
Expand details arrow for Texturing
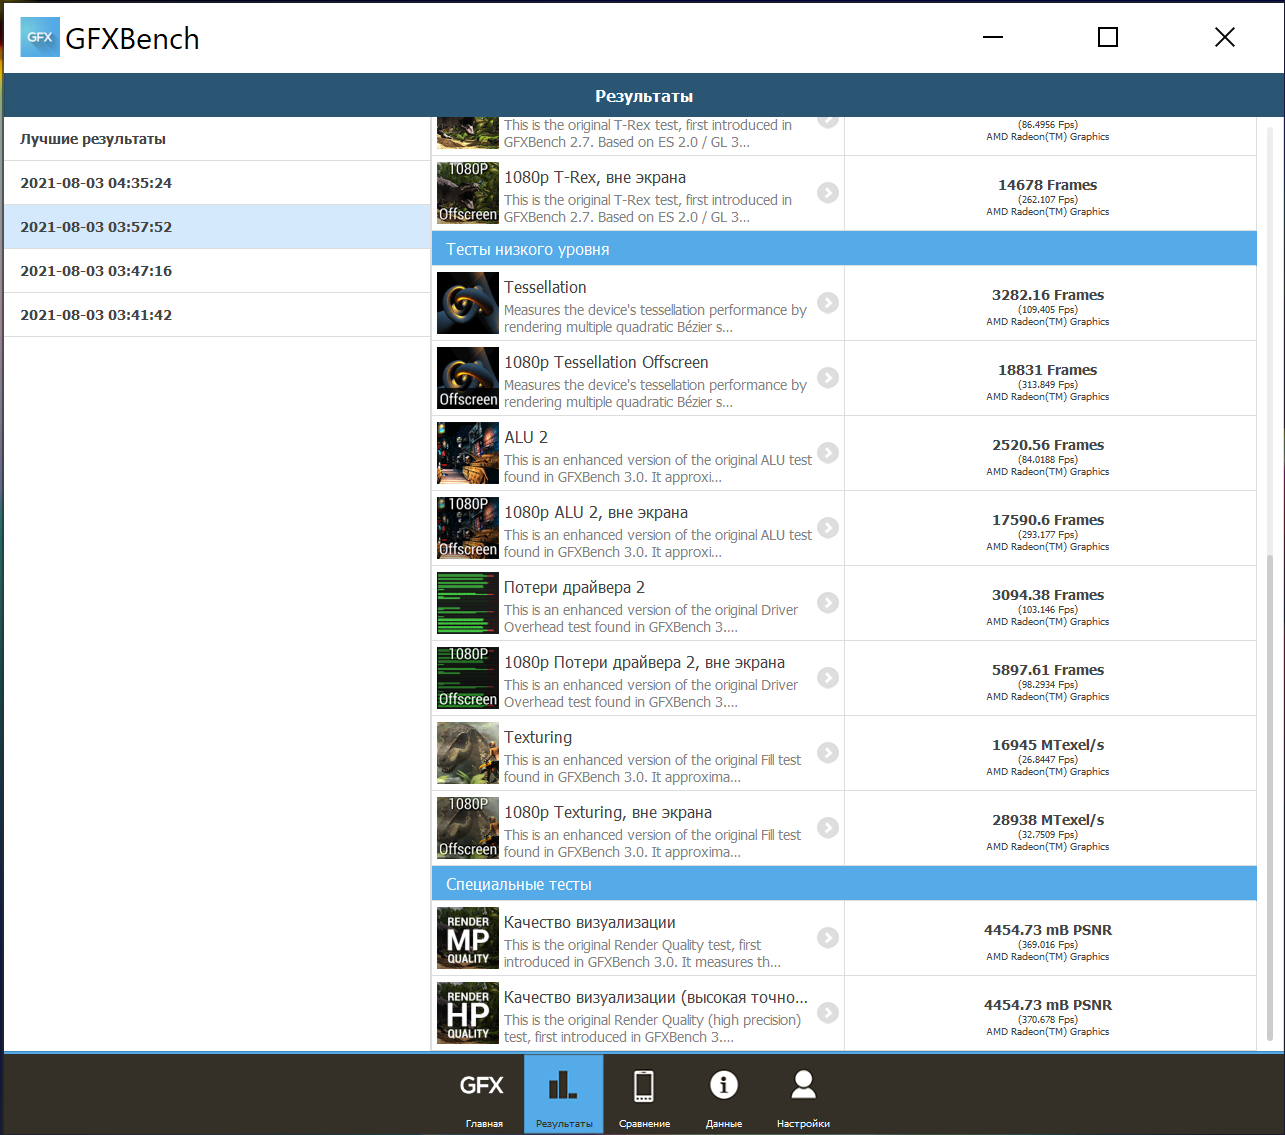(828, 752)
